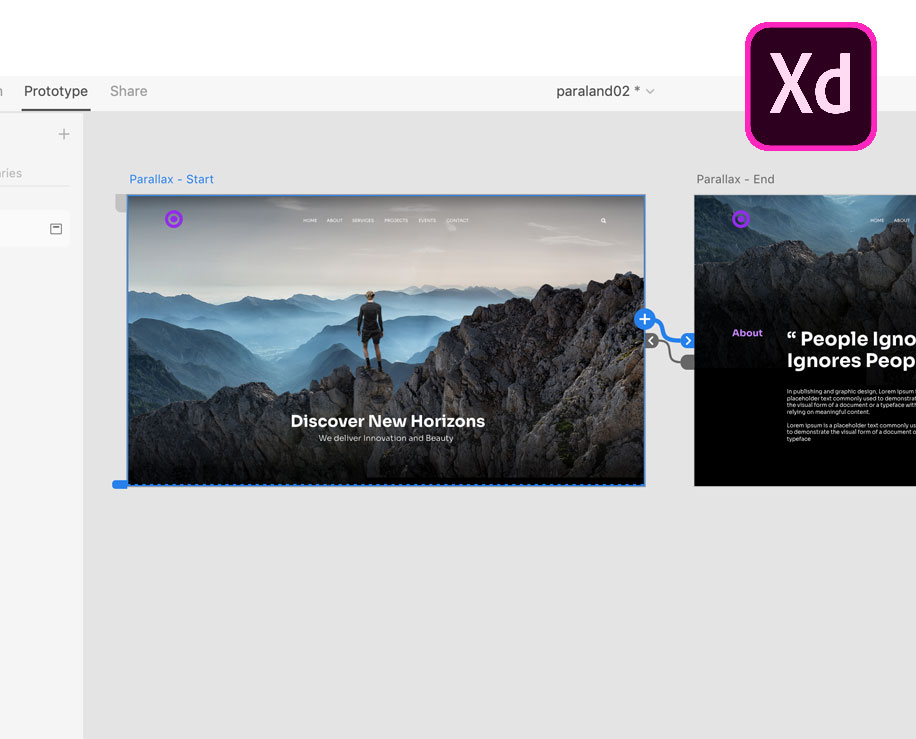Select "We deliver Innovation and Beauty" subtitle
This screenshot has width=916, height=739.
coord(386,438)
